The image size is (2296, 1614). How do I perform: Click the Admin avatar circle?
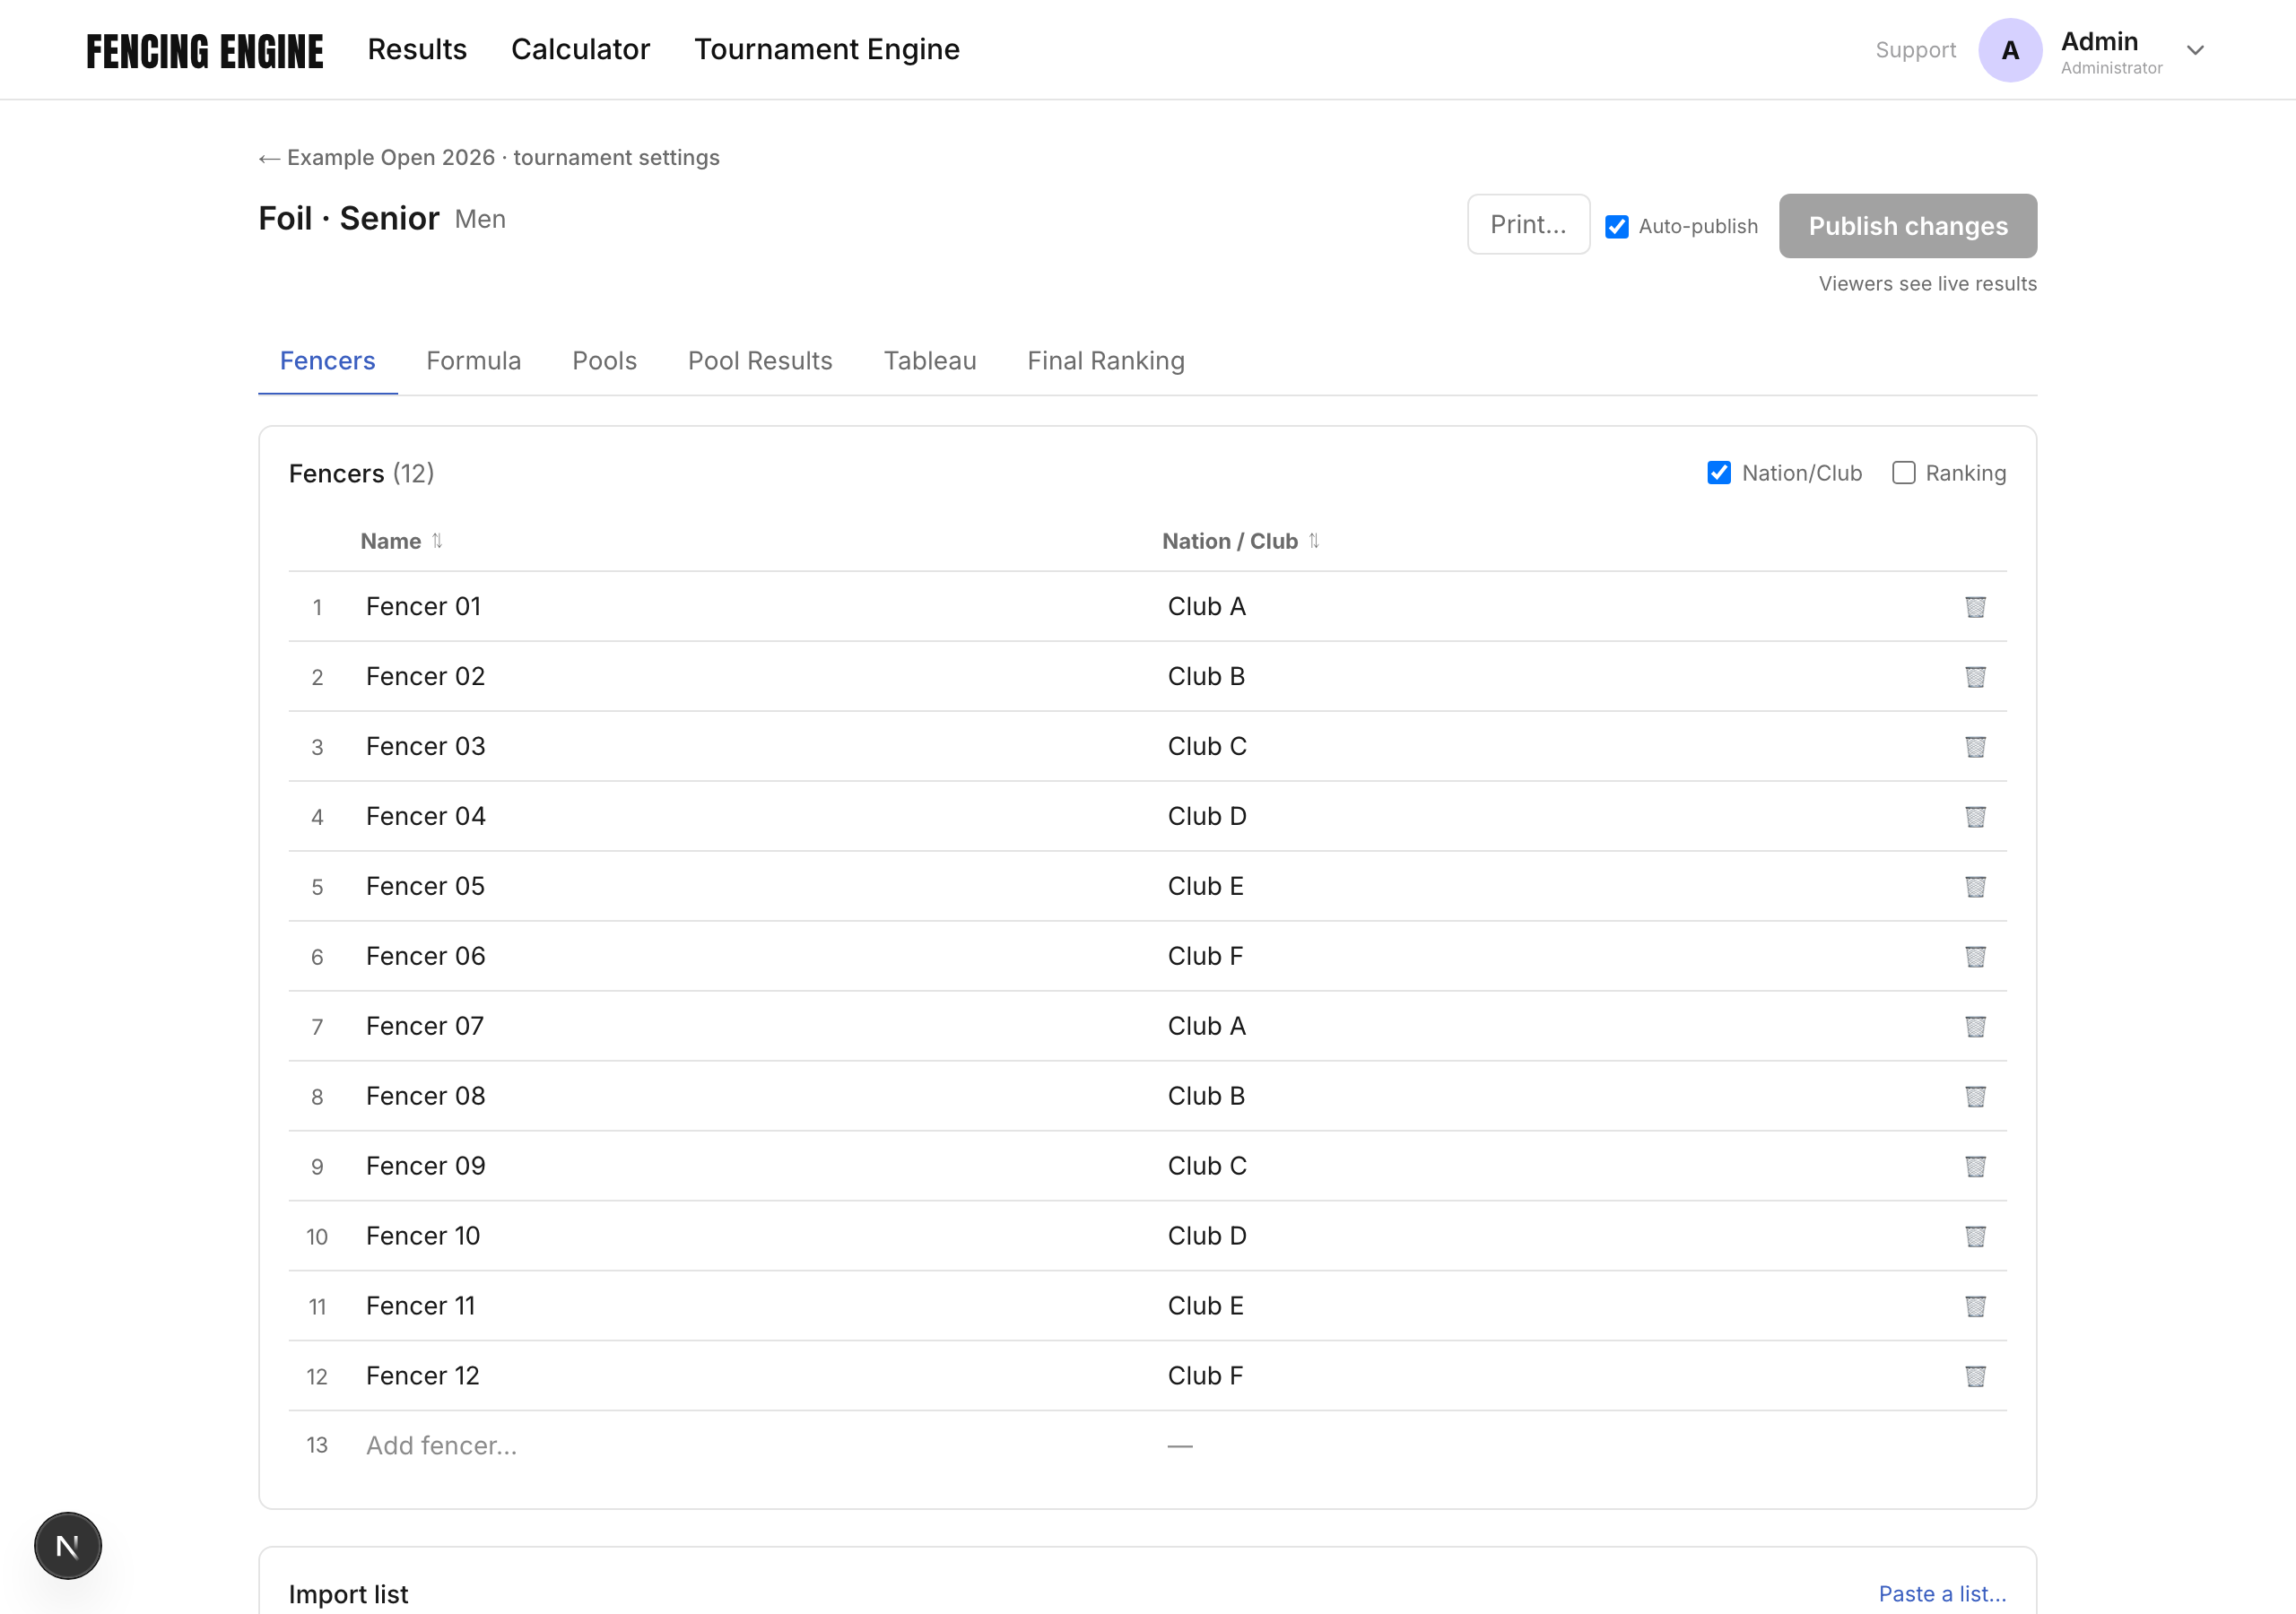pos(2010,50)
